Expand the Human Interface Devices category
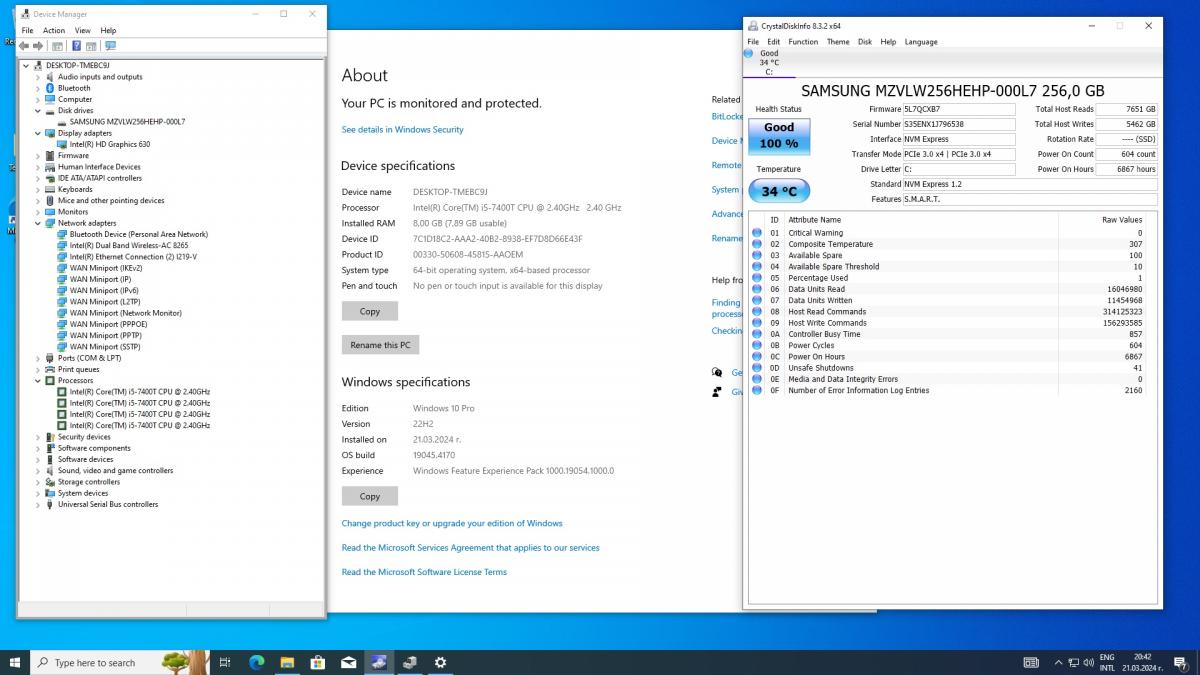This screenshot has height=675, width=1200. pyautogui.click(x=38, y=167)
